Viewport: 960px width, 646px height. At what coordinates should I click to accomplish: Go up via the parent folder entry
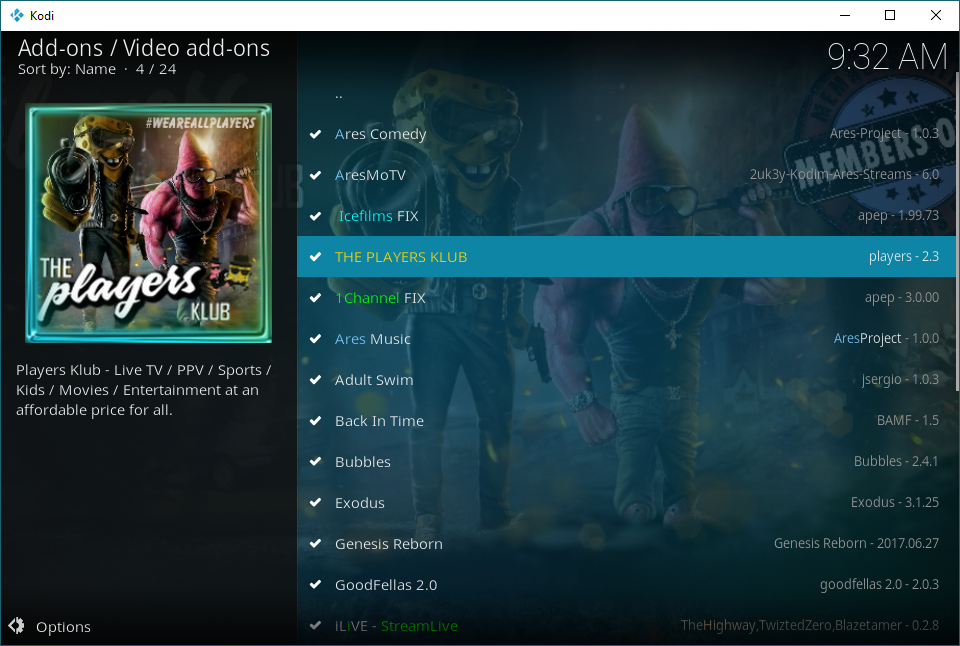pos(339,94)
